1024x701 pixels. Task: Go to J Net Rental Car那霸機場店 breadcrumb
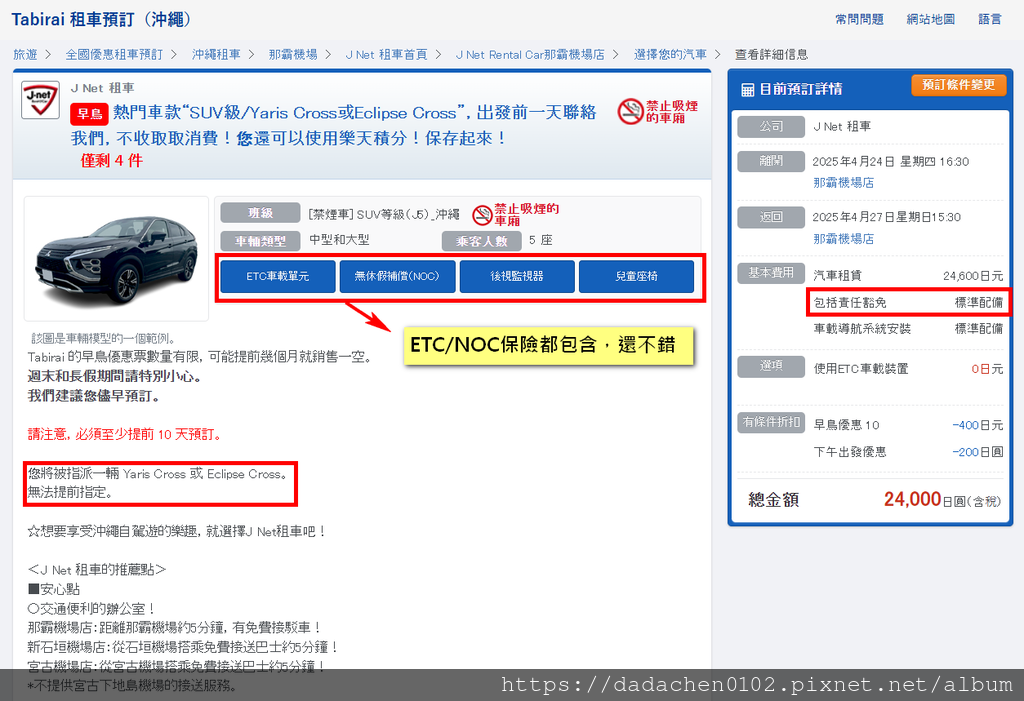(x=530, y=54)
